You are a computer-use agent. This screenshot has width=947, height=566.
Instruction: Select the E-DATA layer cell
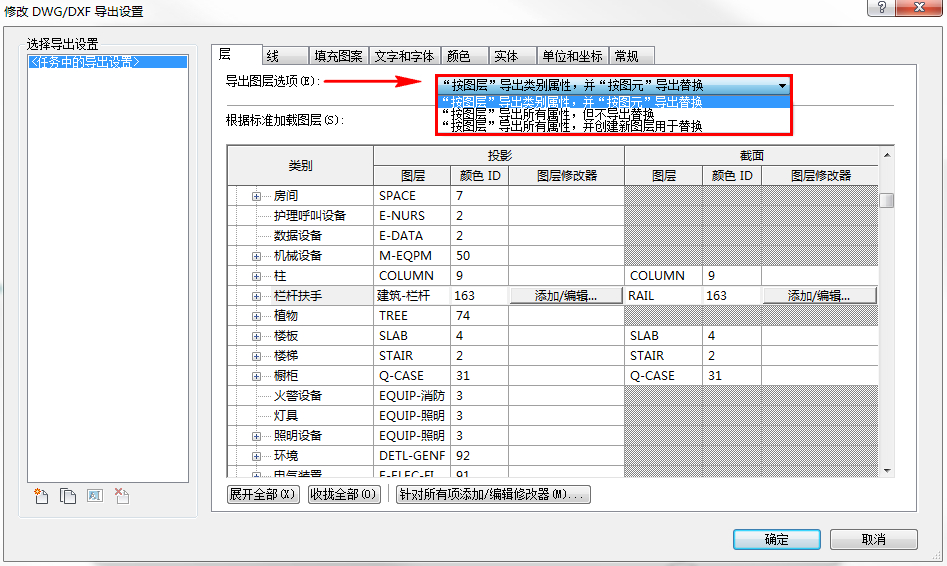click(412, 236)
